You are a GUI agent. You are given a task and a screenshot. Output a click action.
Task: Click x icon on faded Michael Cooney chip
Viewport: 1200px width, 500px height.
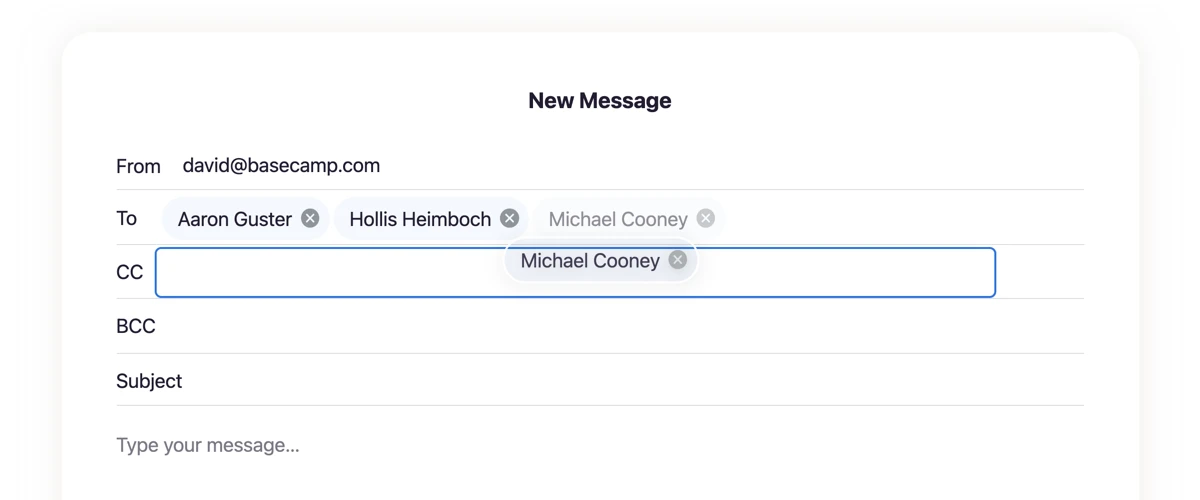(706, 218)
